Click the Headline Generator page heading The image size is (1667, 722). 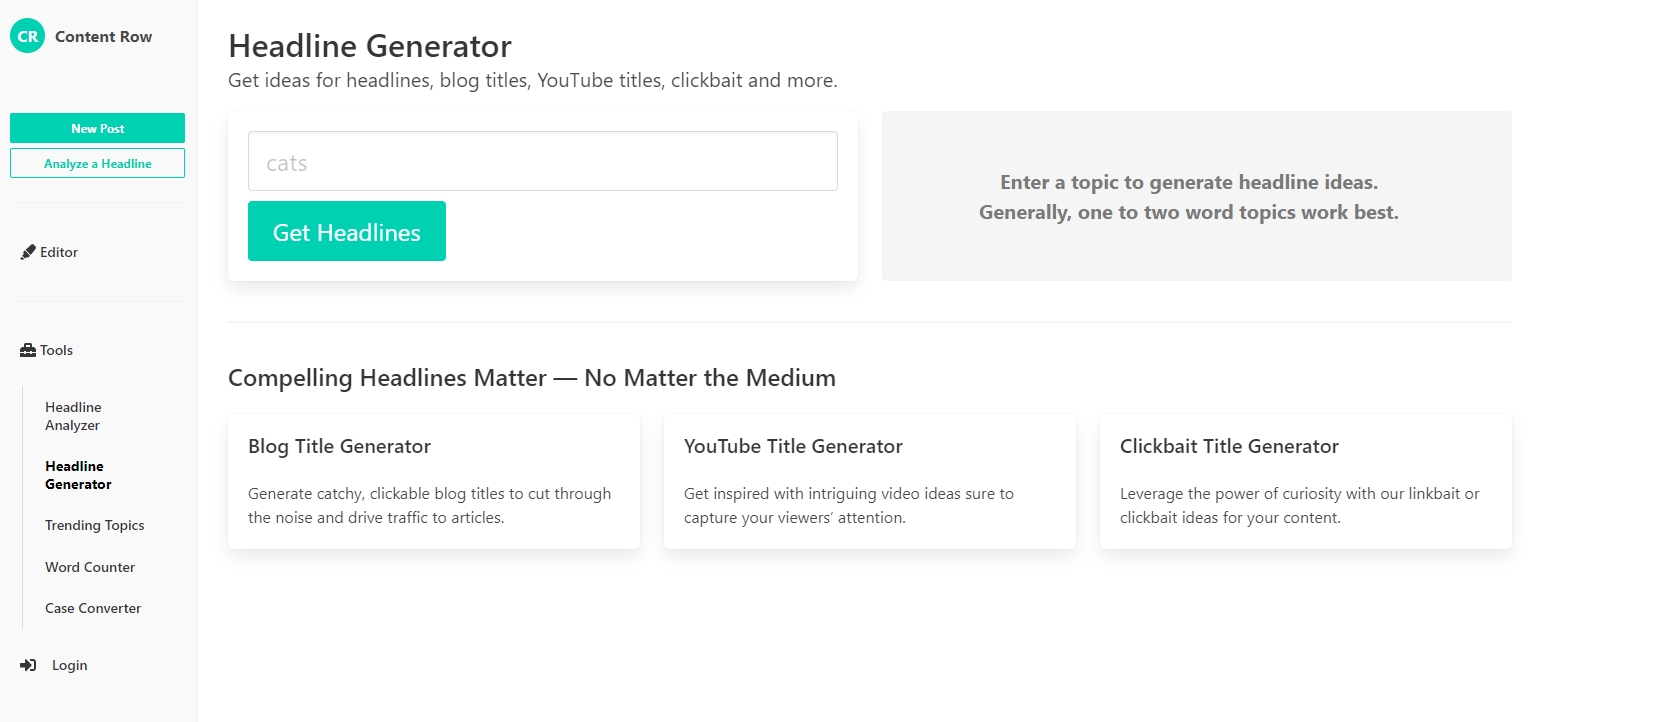pyautogui.click(x=370, y=46)
